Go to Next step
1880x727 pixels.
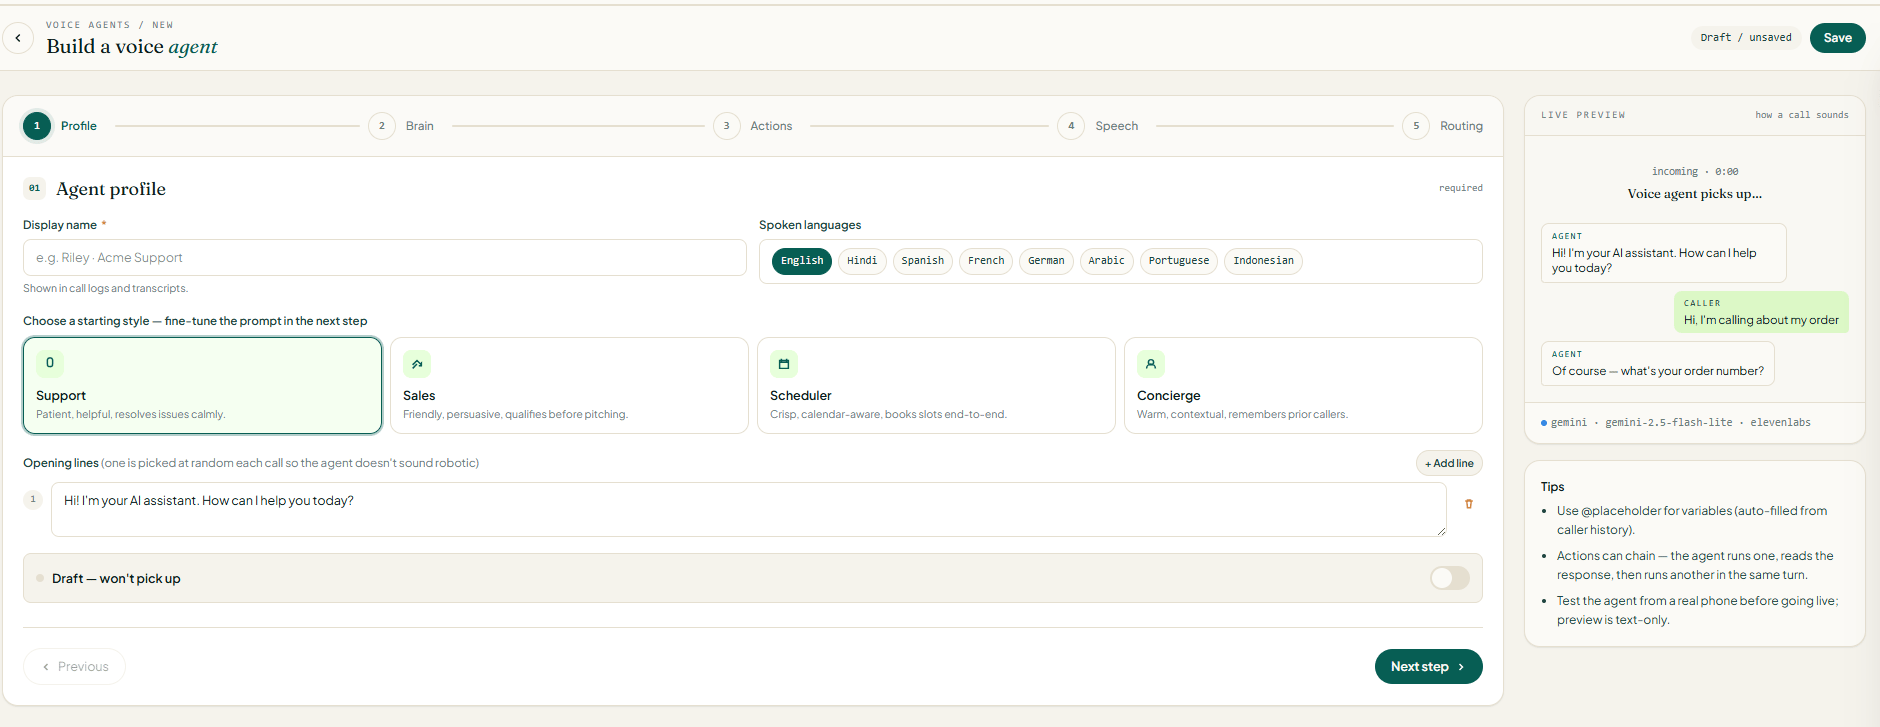pyautogui.click(x=1428, y=667)
